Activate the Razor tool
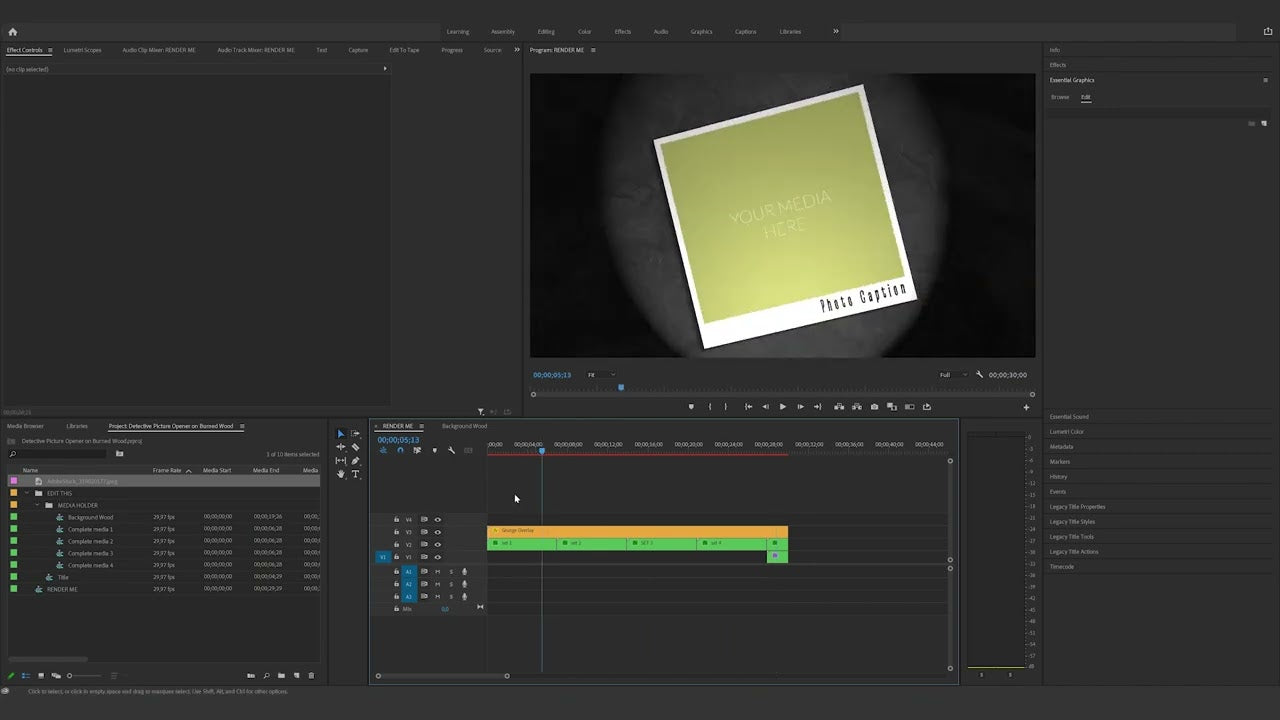Screen dimensions: 1280x720 [x=356, y=446]
